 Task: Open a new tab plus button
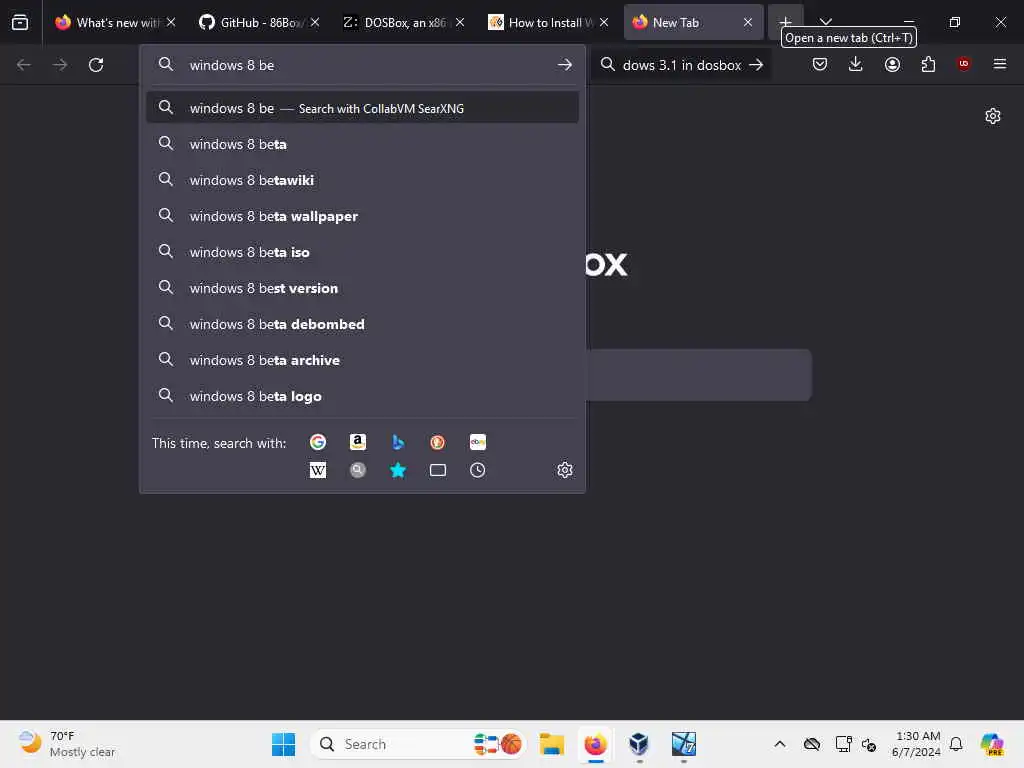click(786, 22)
